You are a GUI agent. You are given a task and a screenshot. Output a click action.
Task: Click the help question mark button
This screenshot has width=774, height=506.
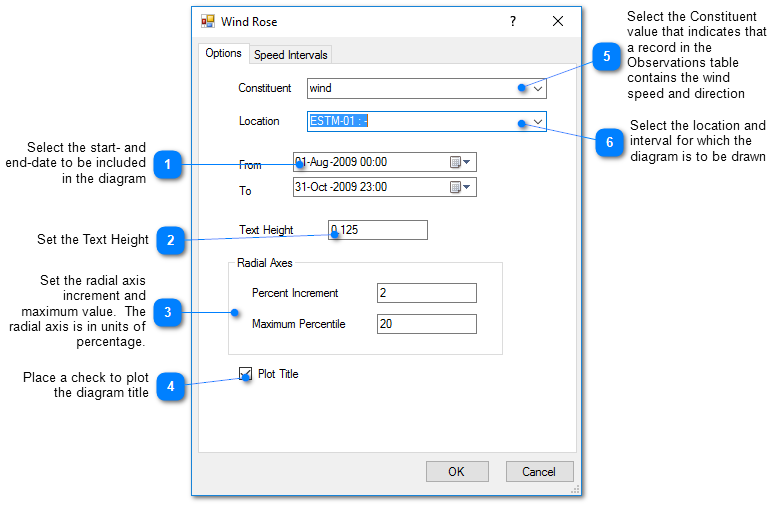coord(513,21)
